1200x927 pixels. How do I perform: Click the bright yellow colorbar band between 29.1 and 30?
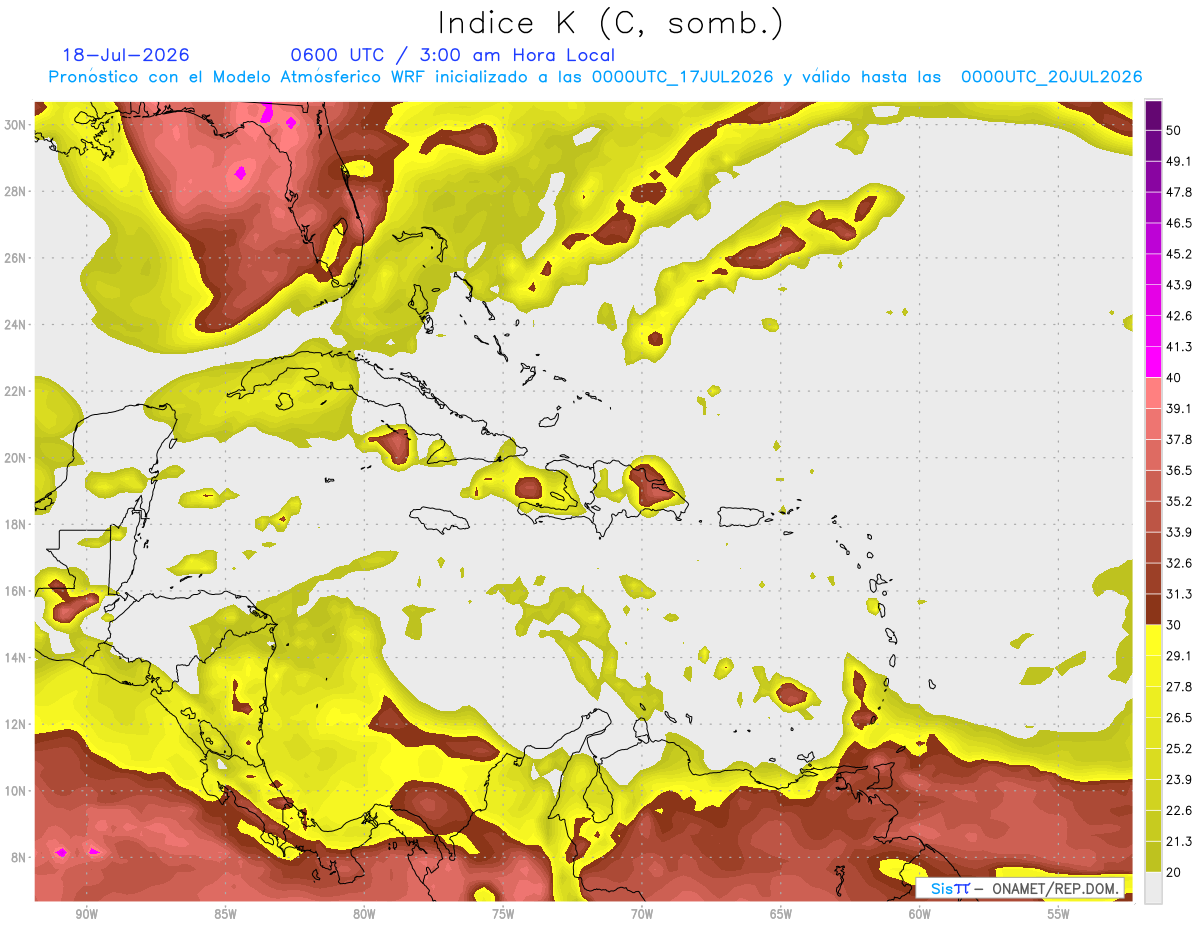coord(1154,641)
